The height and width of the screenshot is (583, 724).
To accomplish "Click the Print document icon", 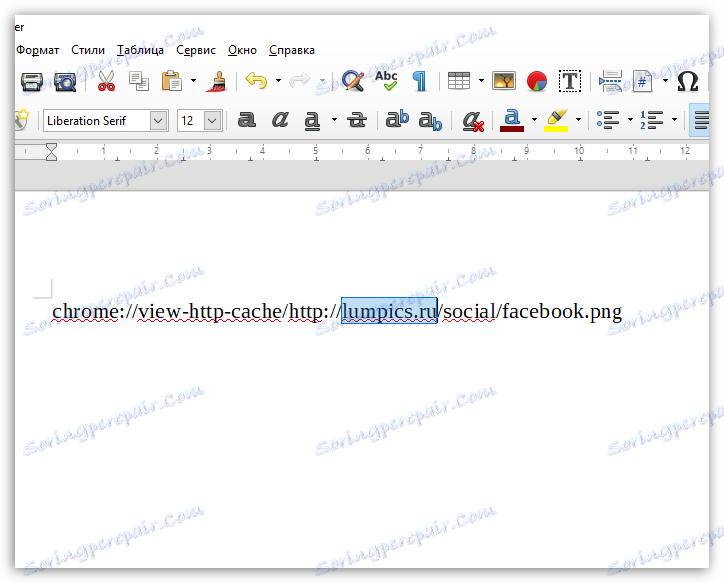I will point(32,82).
